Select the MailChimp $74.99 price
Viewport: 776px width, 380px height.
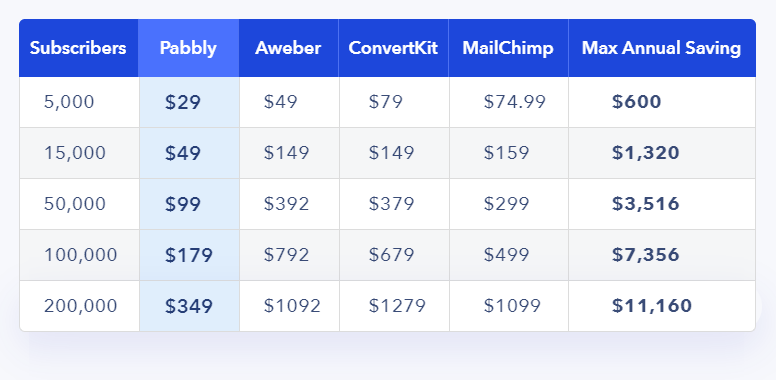(x=515, y=102)
